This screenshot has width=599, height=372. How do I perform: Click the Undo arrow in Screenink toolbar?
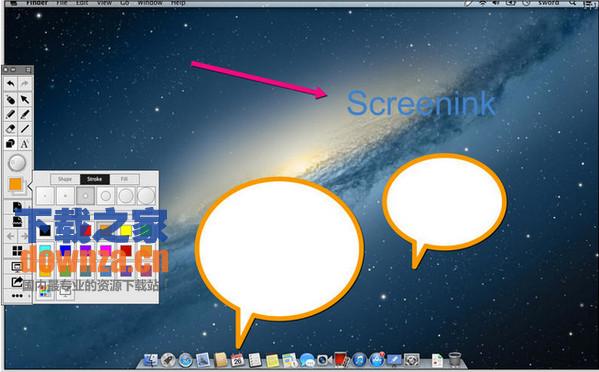point(11,84)
